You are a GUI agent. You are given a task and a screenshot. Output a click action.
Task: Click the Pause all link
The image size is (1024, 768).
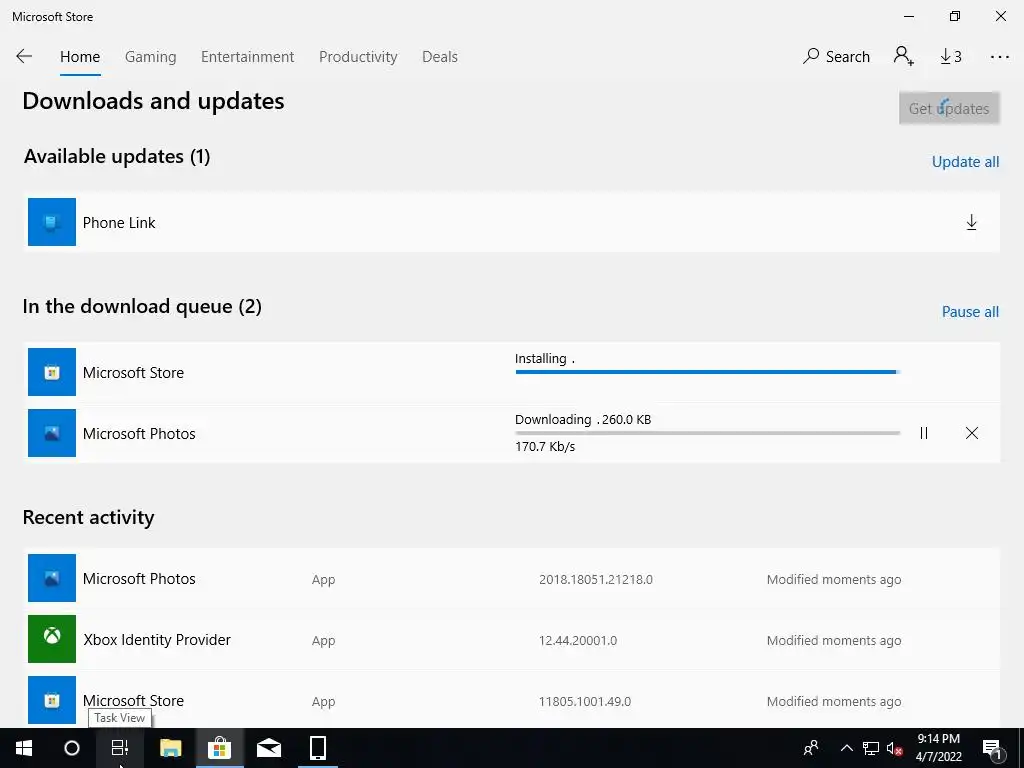[970, 312]
